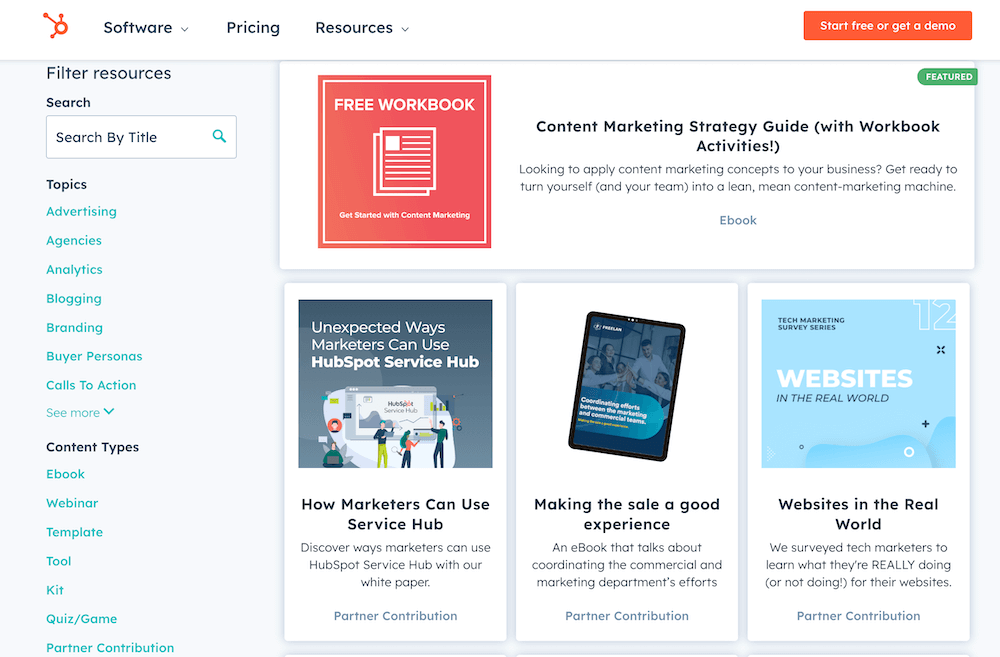1000x657 pixels.
Task: Select the Buyer Personas topic
Action: 94,356
